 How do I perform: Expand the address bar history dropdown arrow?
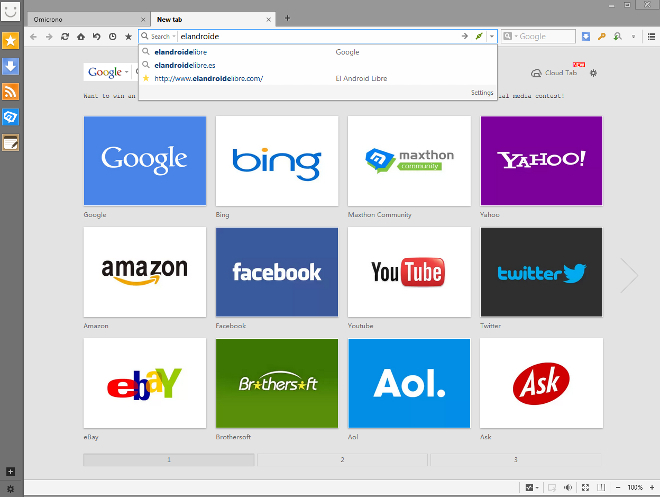(492, 36)
